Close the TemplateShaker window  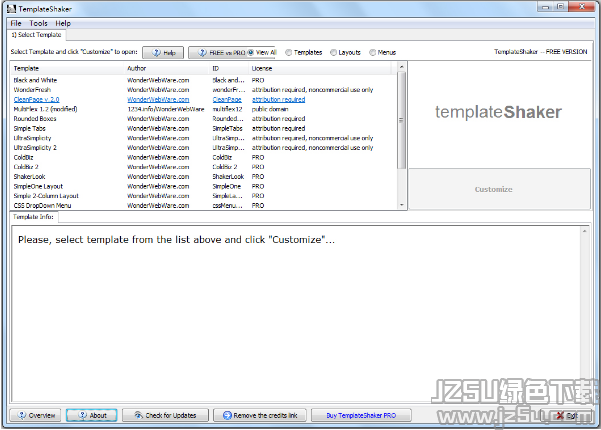point(581,7)
